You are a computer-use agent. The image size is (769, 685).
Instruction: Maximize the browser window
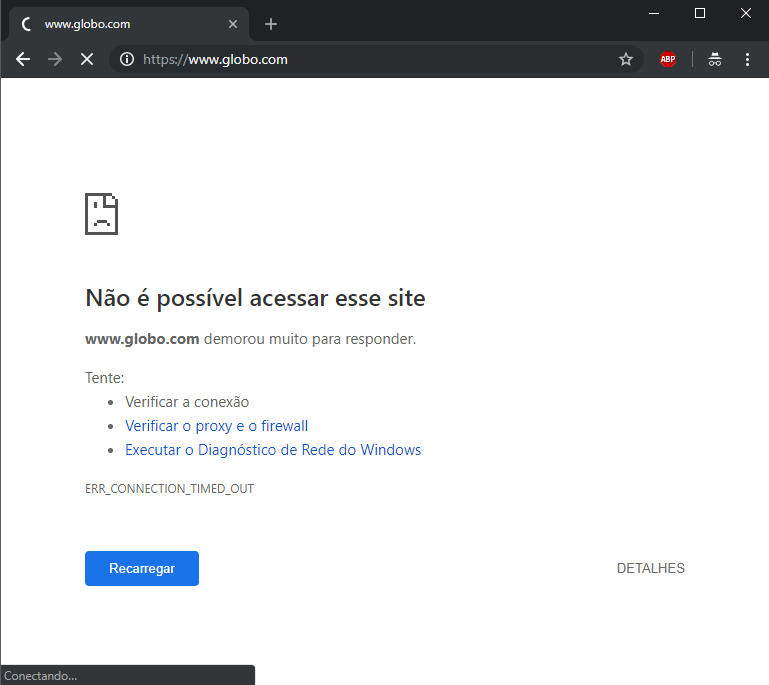[x=700, y=13]
